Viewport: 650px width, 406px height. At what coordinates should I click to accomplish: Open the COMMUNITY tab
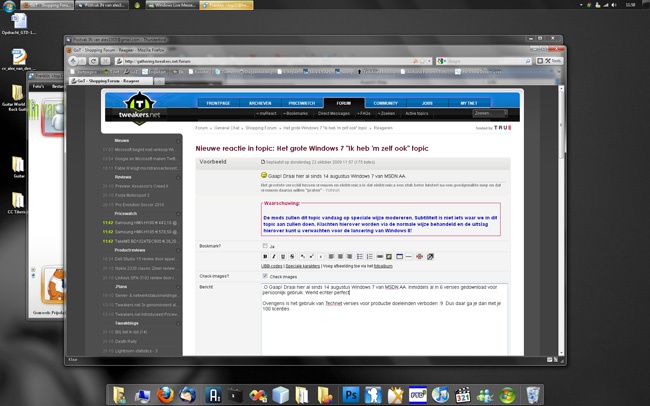[386, 103]
